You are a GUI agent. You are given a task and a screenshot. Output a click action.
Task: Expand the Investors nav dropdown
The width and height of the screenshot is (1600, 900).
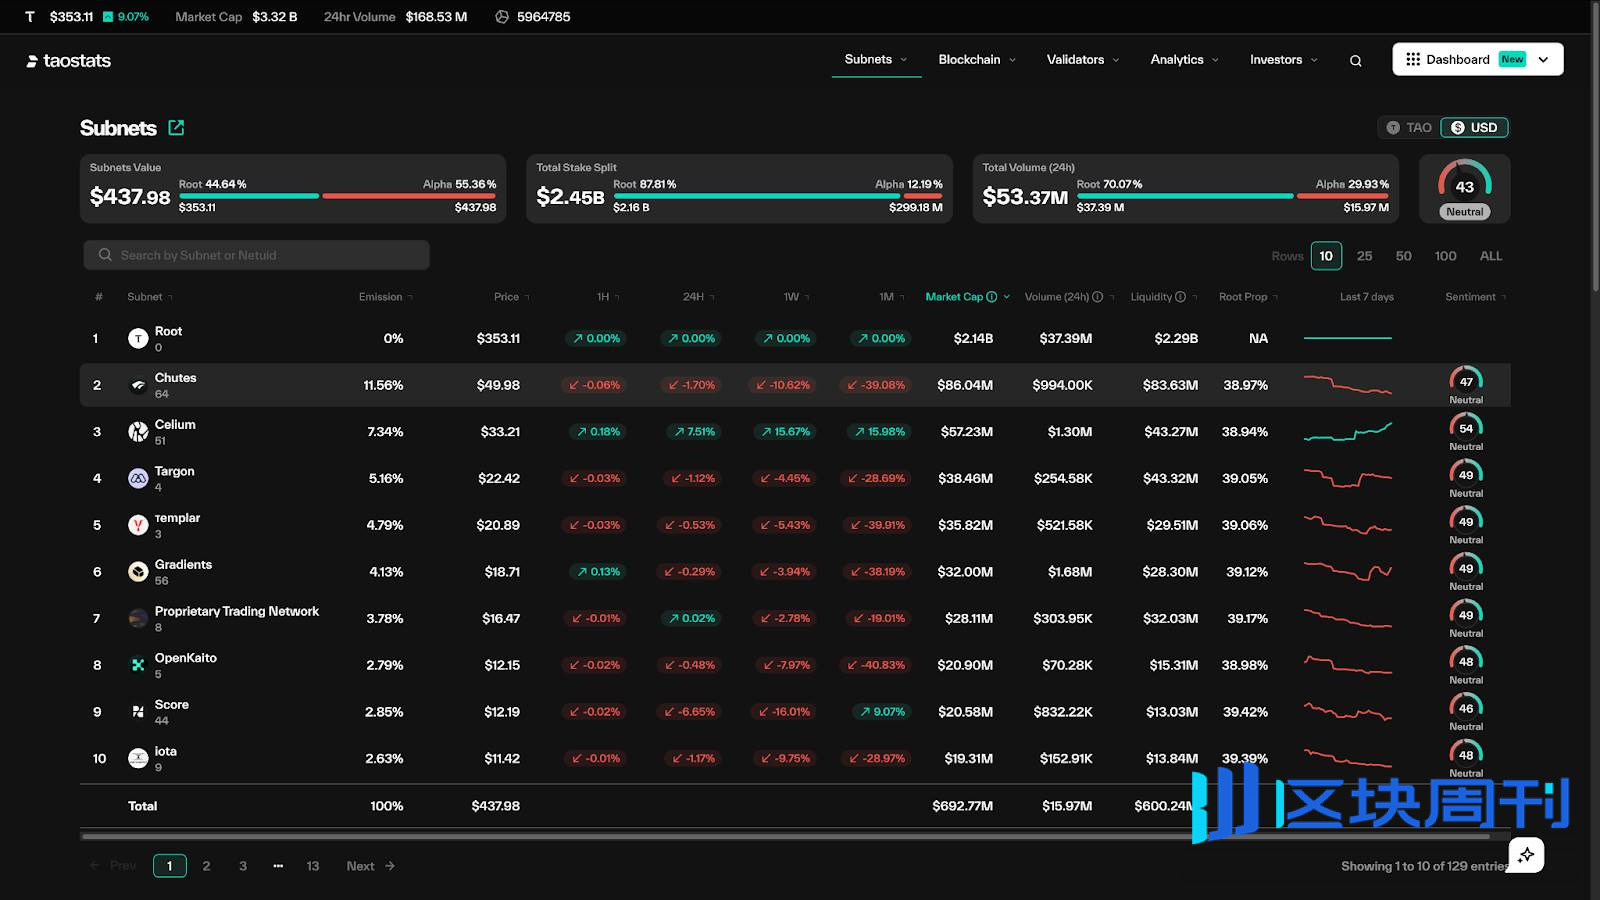1284,60
